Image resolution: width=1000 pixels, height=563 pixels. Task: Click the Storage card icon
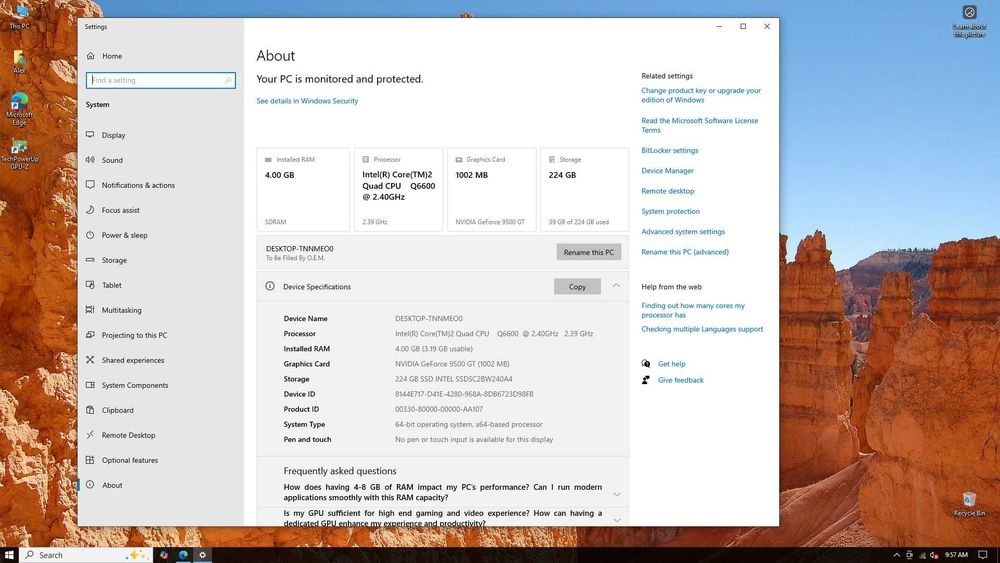coord(552,159)
